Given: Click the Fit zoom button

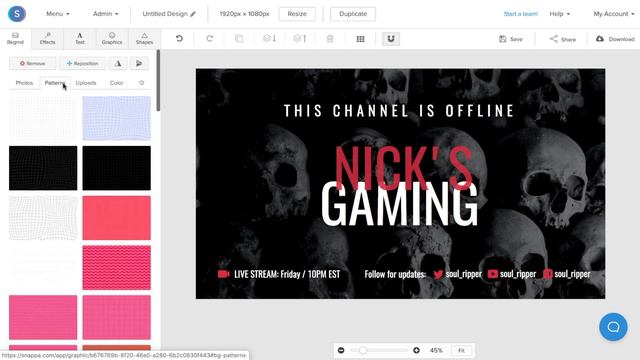Looking at the screenshot, I should point(461,350).
